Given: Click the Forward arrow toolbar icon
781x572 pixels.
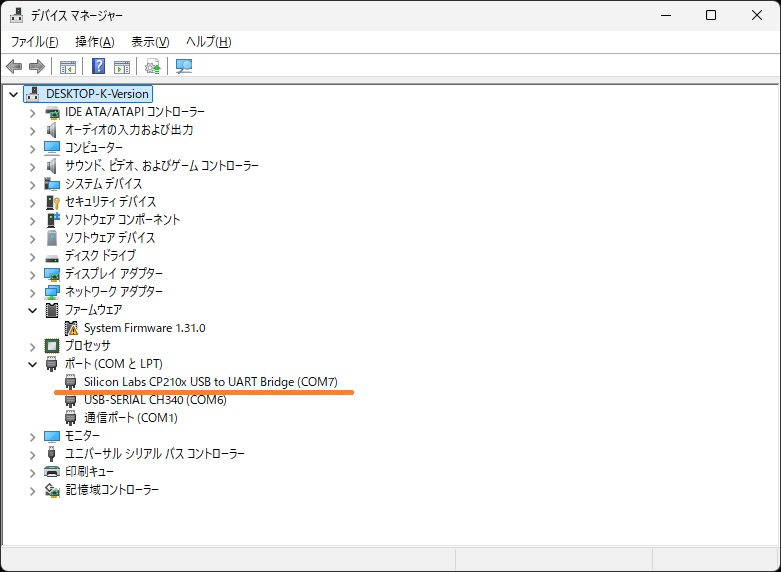Looking at the screenshot, I should click(x=37, y=67).
